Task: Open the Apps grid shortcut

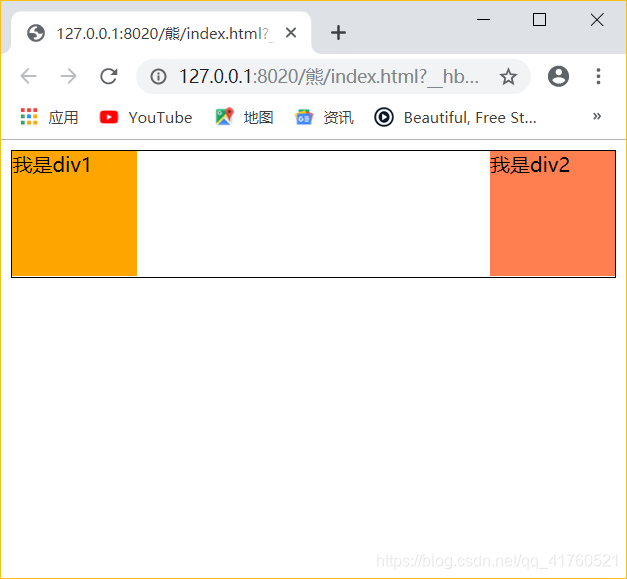Action: point(49,117)
